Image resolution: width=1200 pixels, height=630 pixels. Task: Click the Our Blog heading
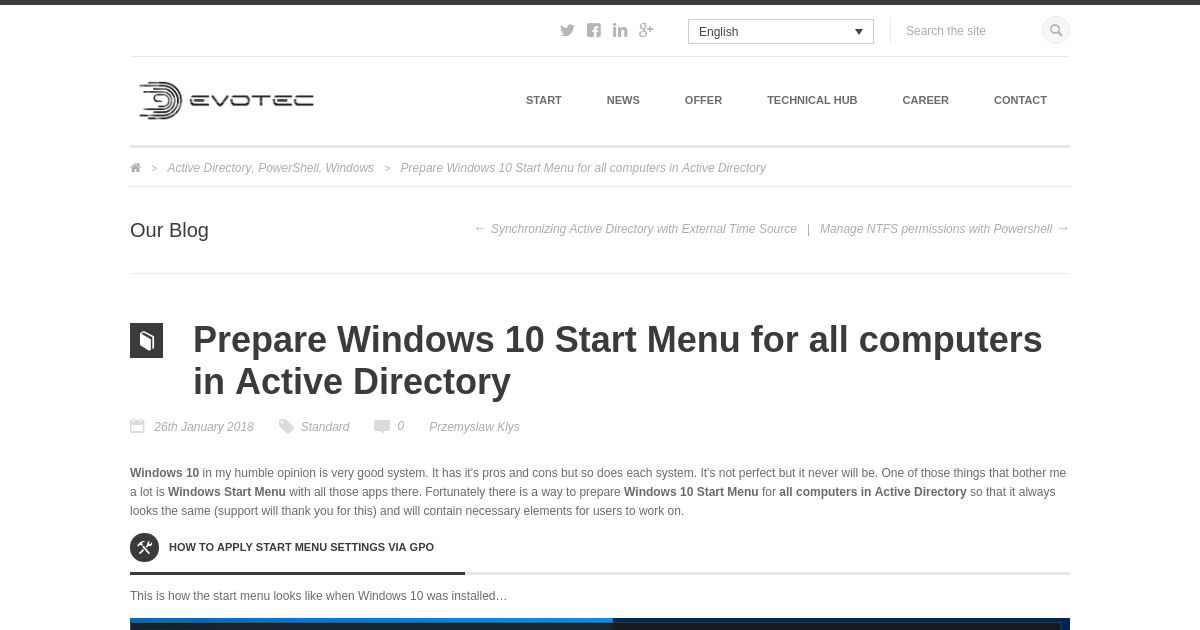169,230
